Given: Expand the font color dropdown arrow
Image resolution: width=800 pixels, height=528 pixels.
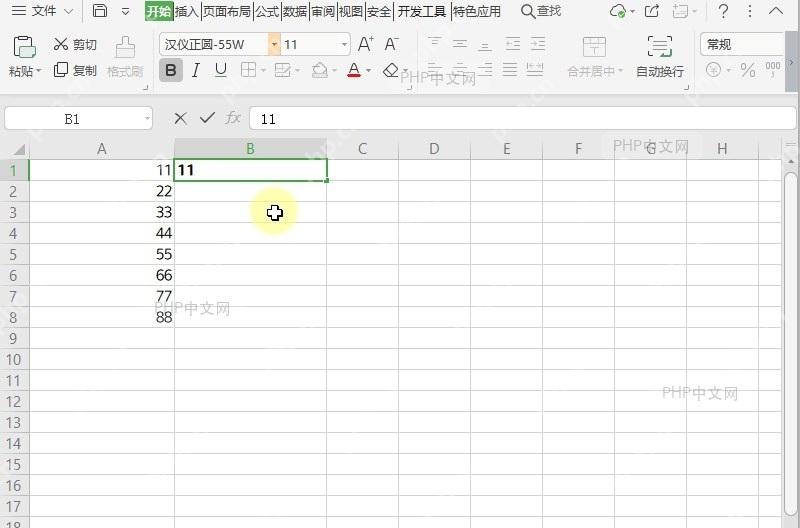Looking at the screenshot, I should pyautogui.click(x=368, y=70).
